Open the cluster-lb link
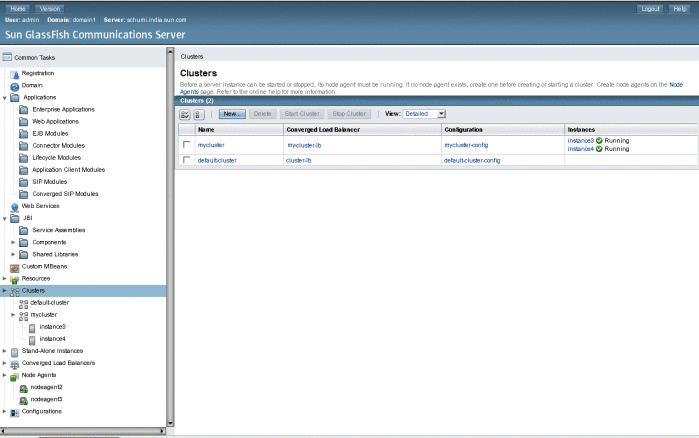The height and width of the screenshot is (438, 699). (298, 160)
